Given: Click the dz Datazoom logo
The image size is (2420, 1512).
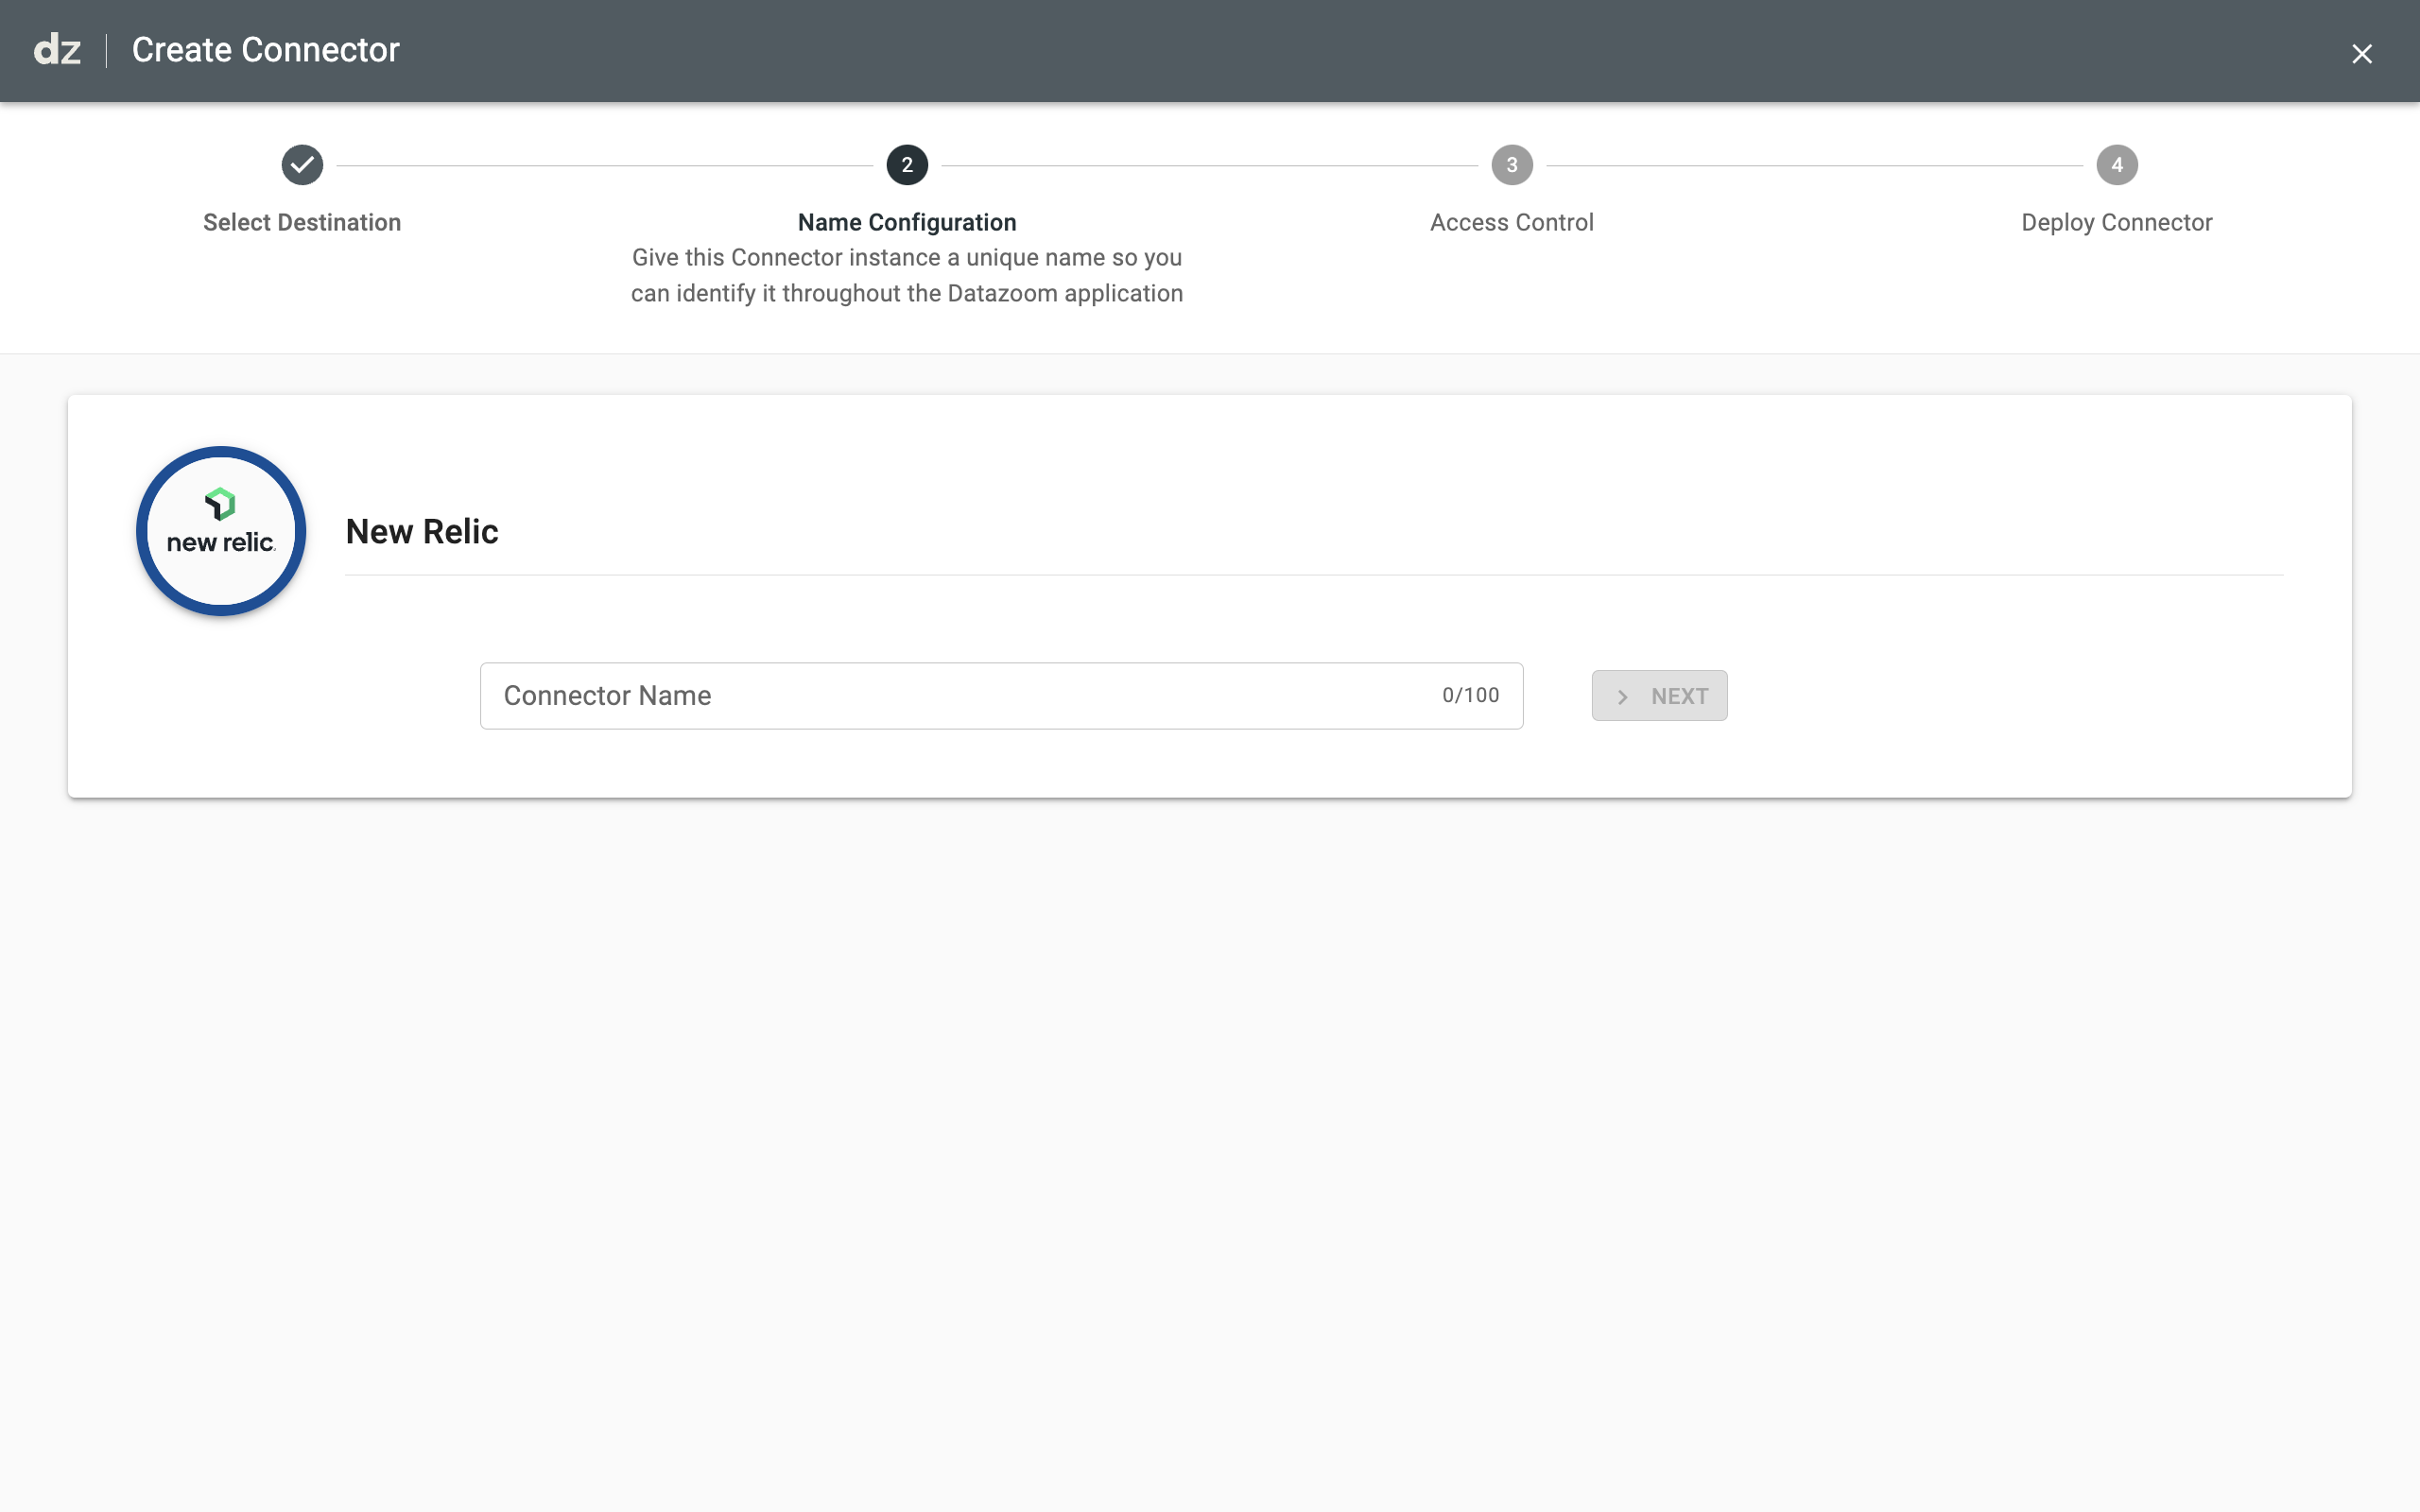Looking at the screenshot, I should point(57,50).
